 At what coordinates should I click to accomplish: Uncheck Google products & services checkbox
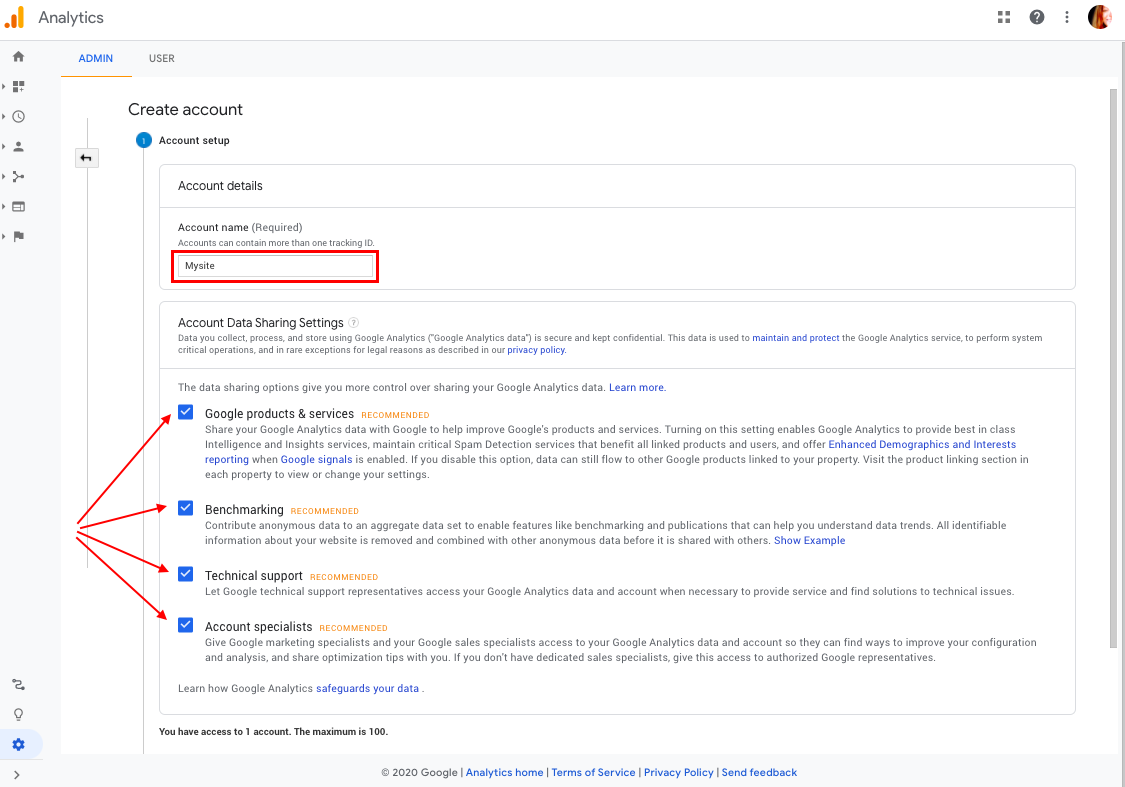click(186, 413)
